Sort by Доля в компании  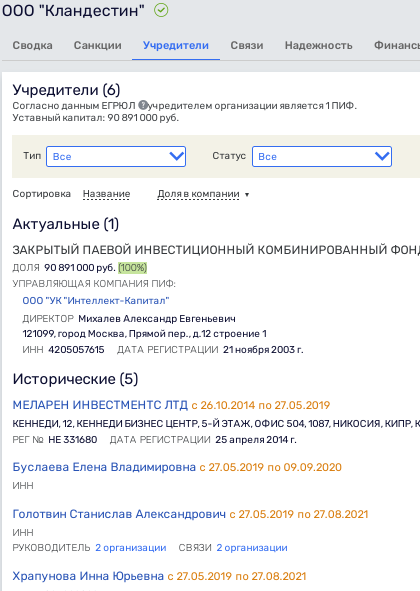pyautogui.click(x=198, y=194)
